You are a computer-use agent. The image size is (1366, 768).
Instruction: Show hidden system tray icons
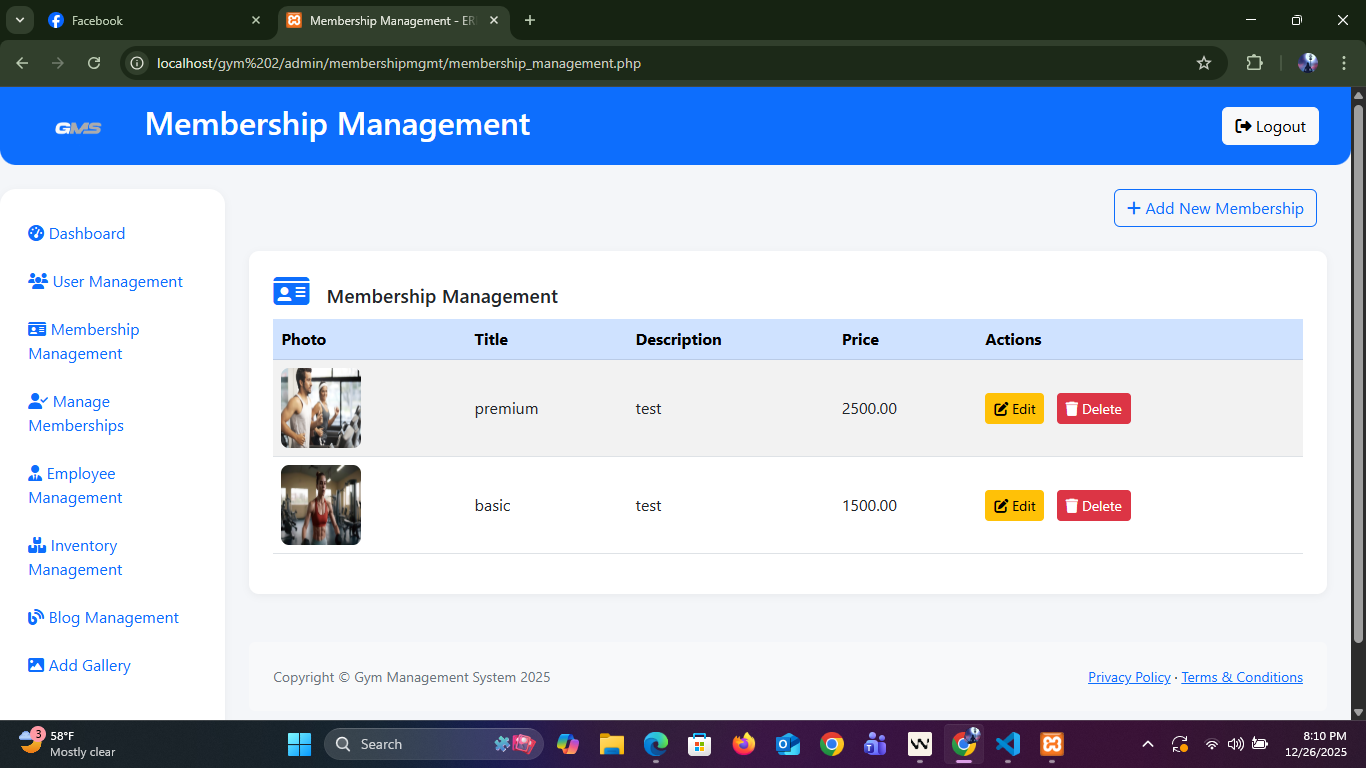point(1148,744)
